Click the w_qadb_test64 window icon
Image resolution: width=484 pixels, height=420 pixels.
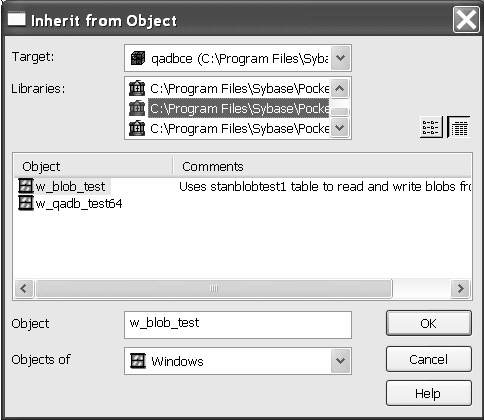tap(26, 203)
